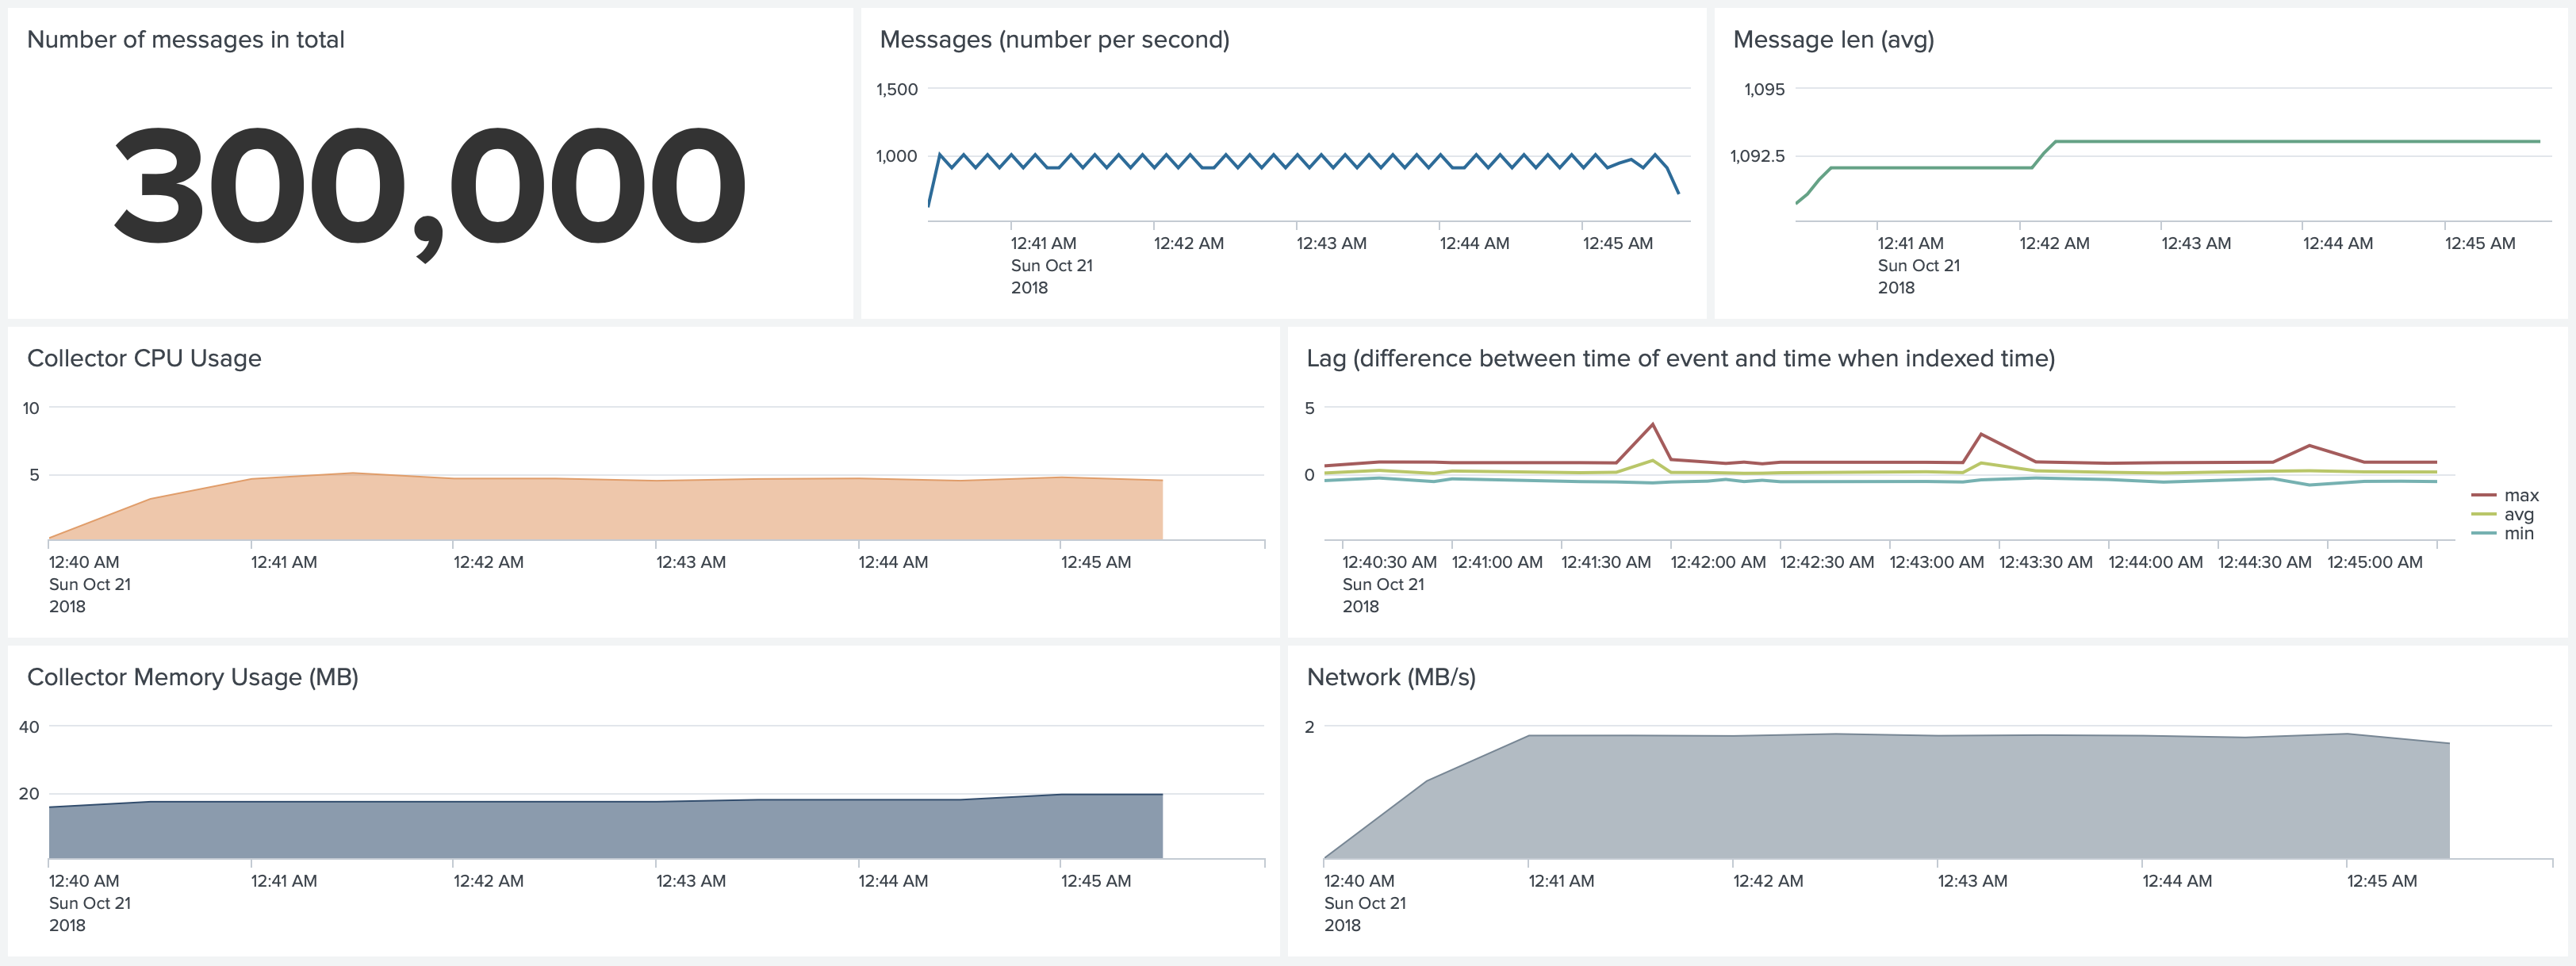Screen dimensions: 2576x966
Task: Click the first red max lag spike
Action: pyautogui.click(x=1652, y=426)
